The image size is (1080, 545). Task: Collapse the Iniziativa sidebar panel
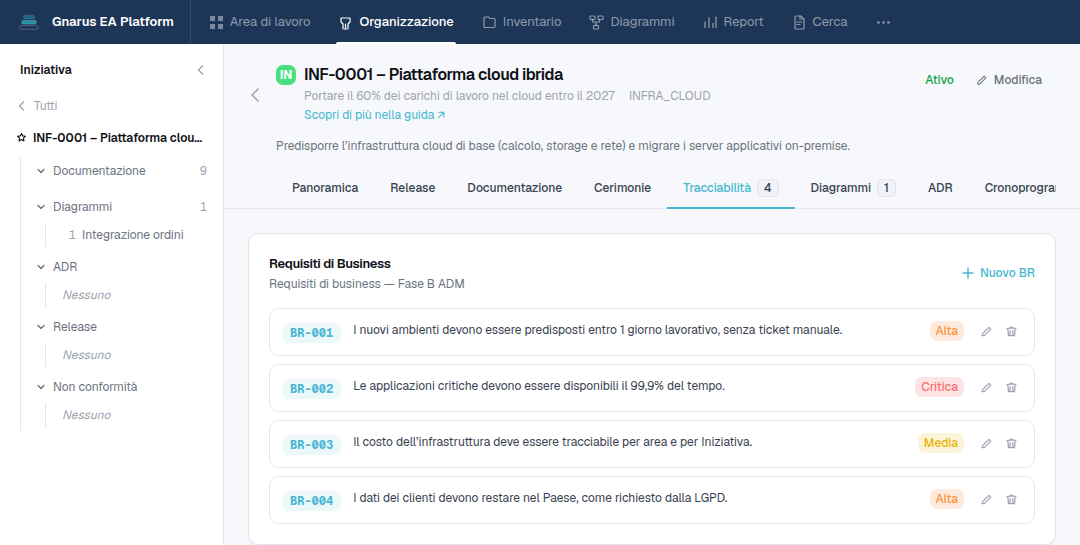pyautogui.click(x=200, y=70)
